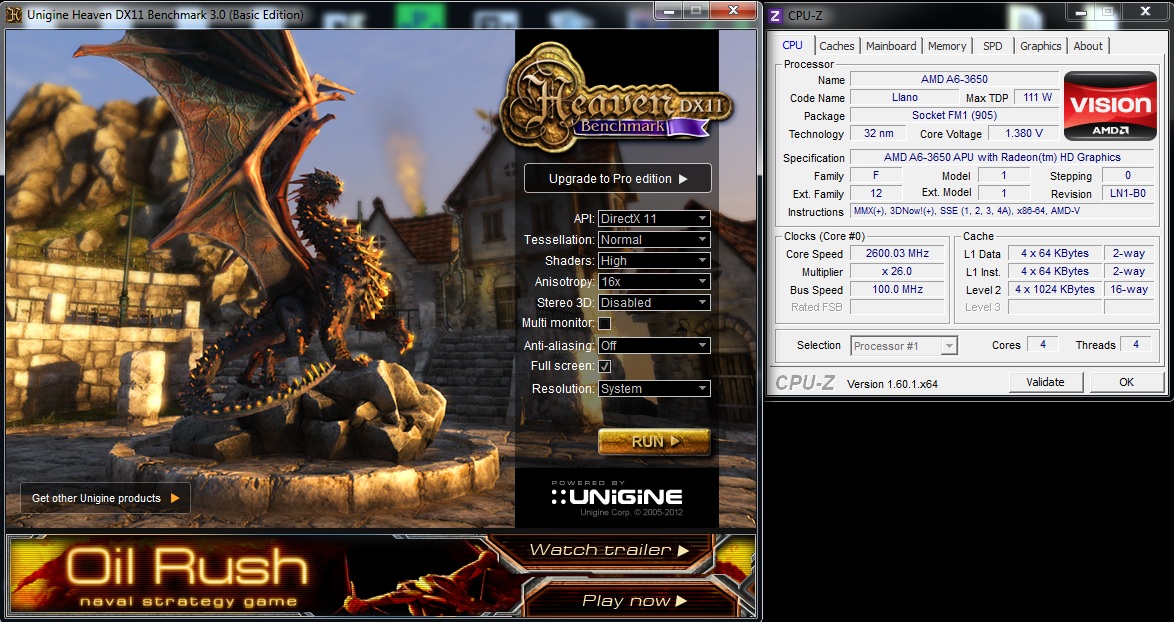Click the 111 W Max TDP value
Viewport: 1174px width, 622px height.
tap(1036, 97)
